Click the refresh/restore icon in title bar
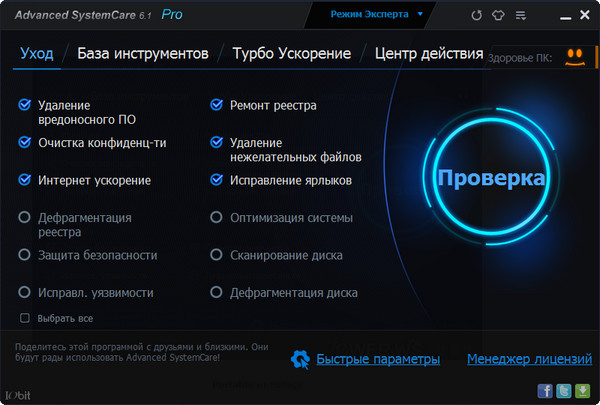Viewport: 600px width, 405px height. pos(476,15)
